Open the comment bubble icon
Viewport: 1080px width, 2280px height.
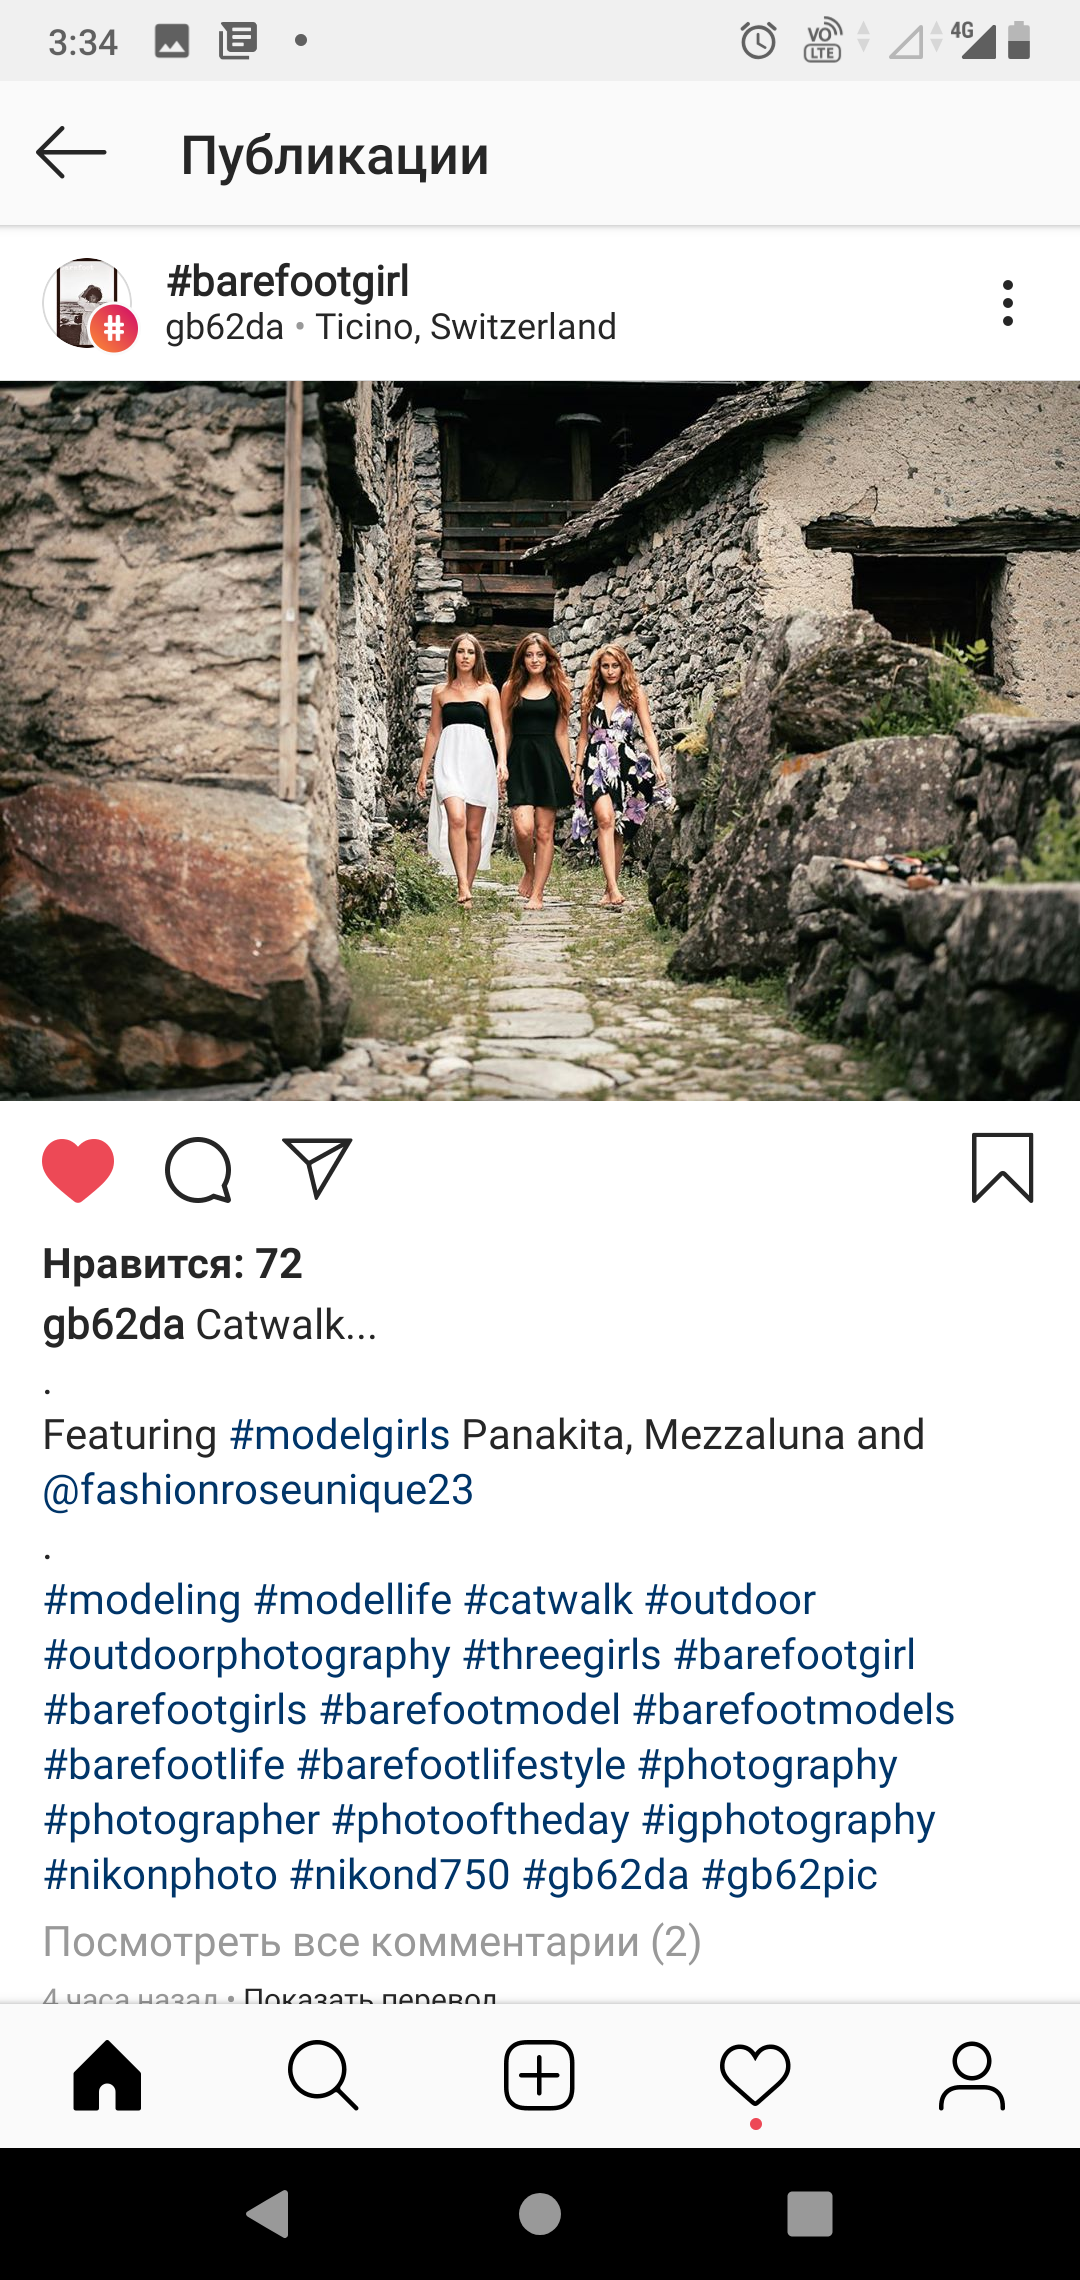coord(198,1170)
